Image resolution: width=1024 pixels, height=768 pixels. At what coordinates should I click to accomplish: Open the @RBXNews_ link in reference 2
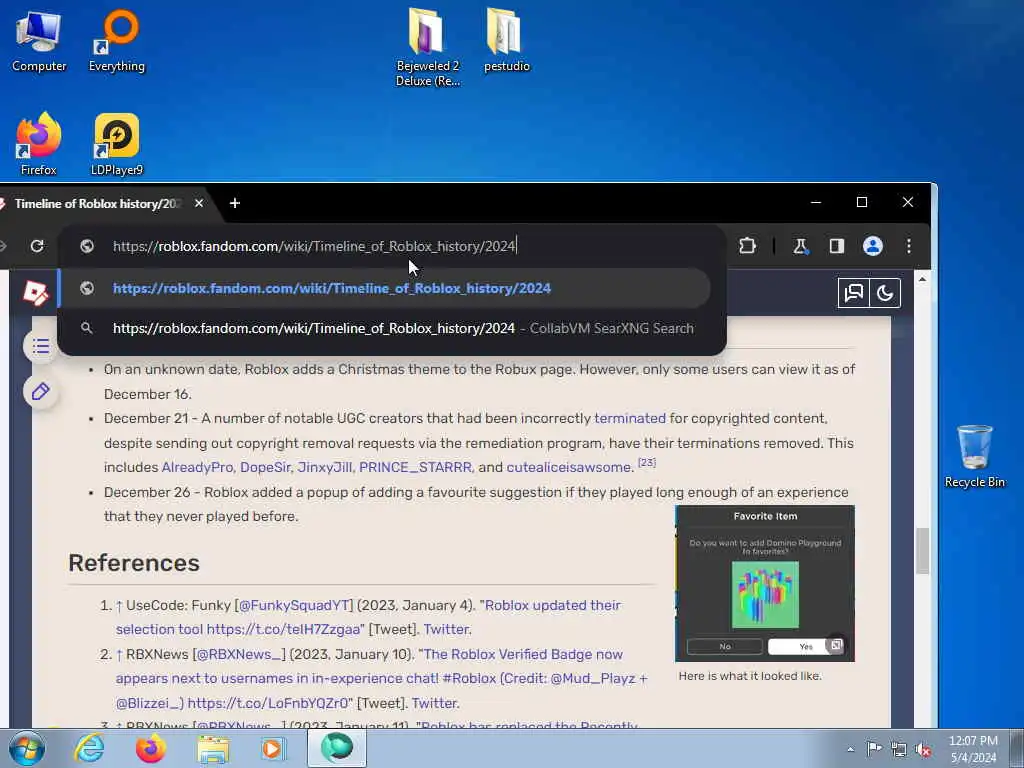click(241, 654)
